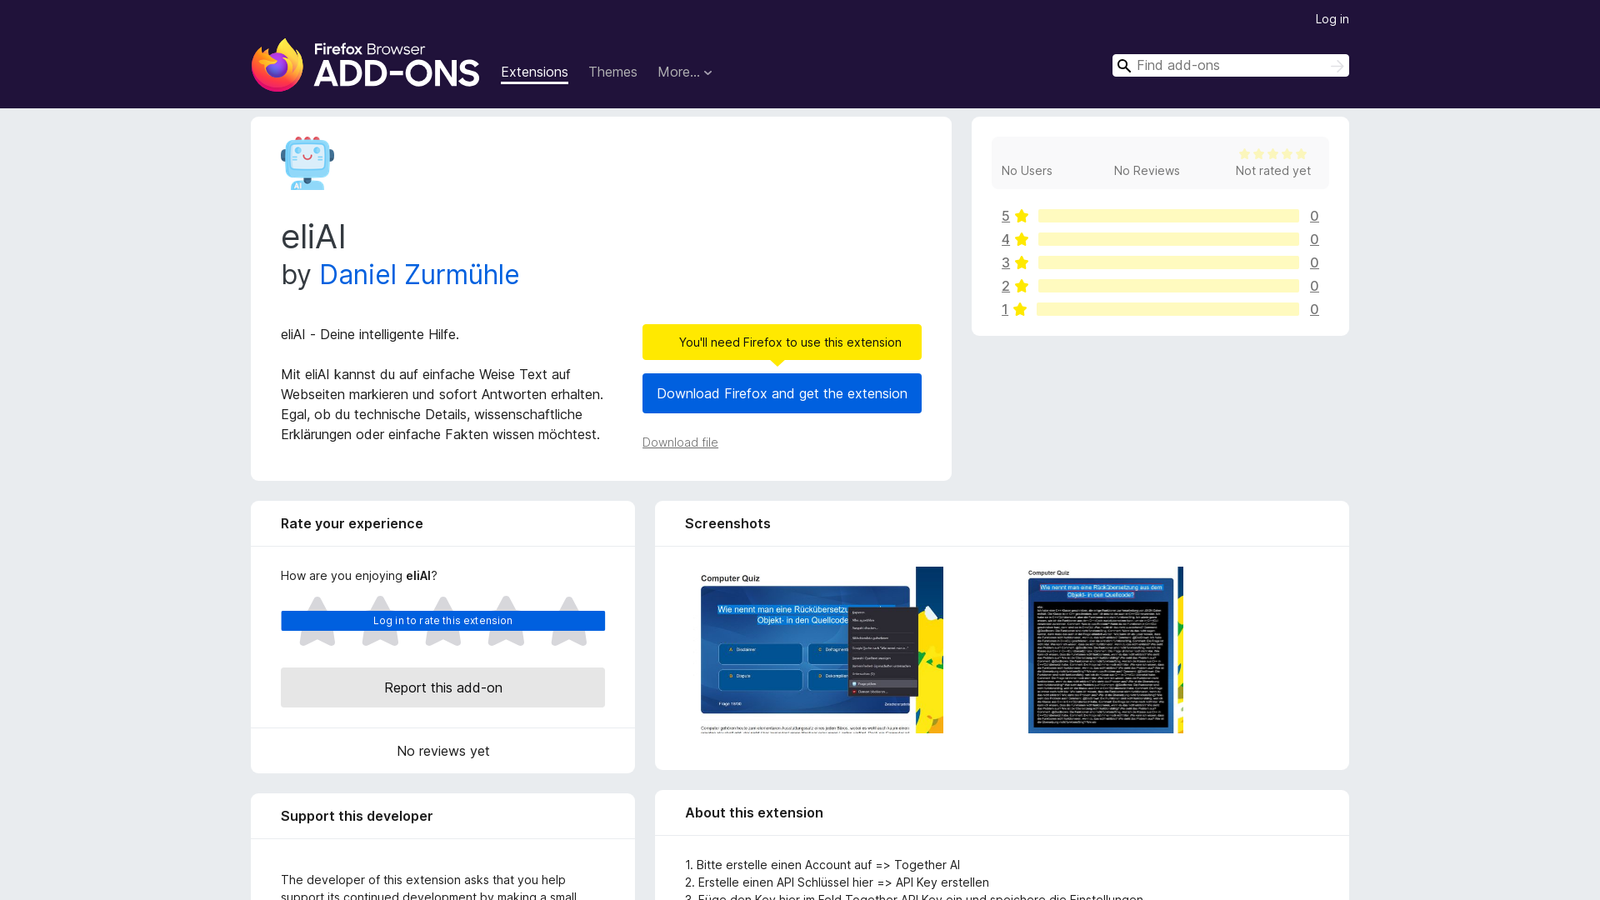
Task: Click the eliAI robot extension icon
Action: 307,163
